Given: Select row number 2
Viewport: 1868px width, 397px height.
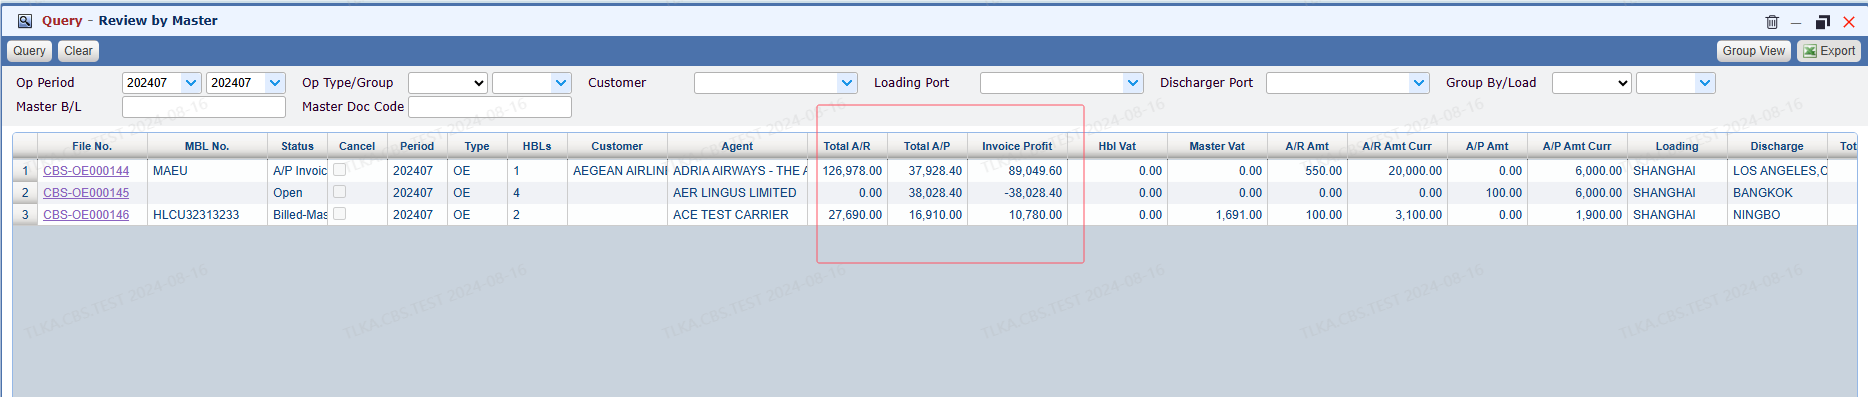Looking at the screenshot, I should pyautogui.click(x=25, y=193).
